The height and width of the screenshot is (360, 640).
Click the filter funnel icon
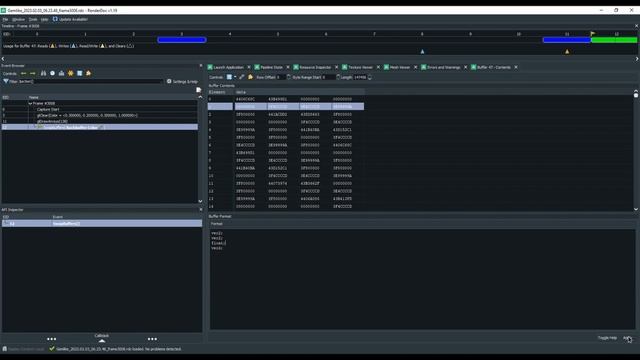(6, 81)
